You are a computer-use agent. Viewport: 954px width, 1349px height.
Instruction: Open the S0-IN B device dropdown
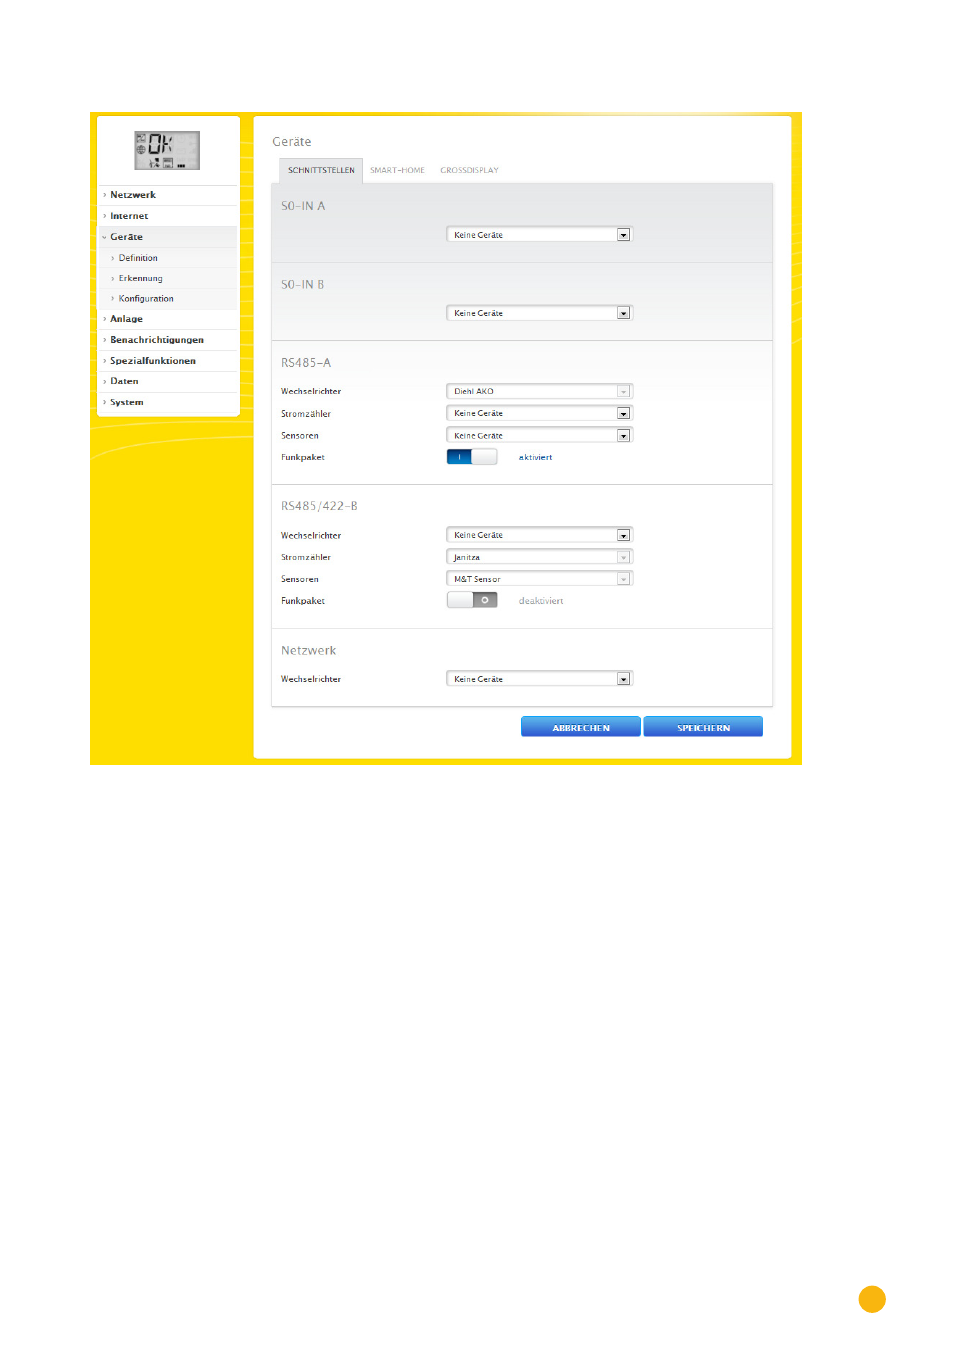(539, 313)
